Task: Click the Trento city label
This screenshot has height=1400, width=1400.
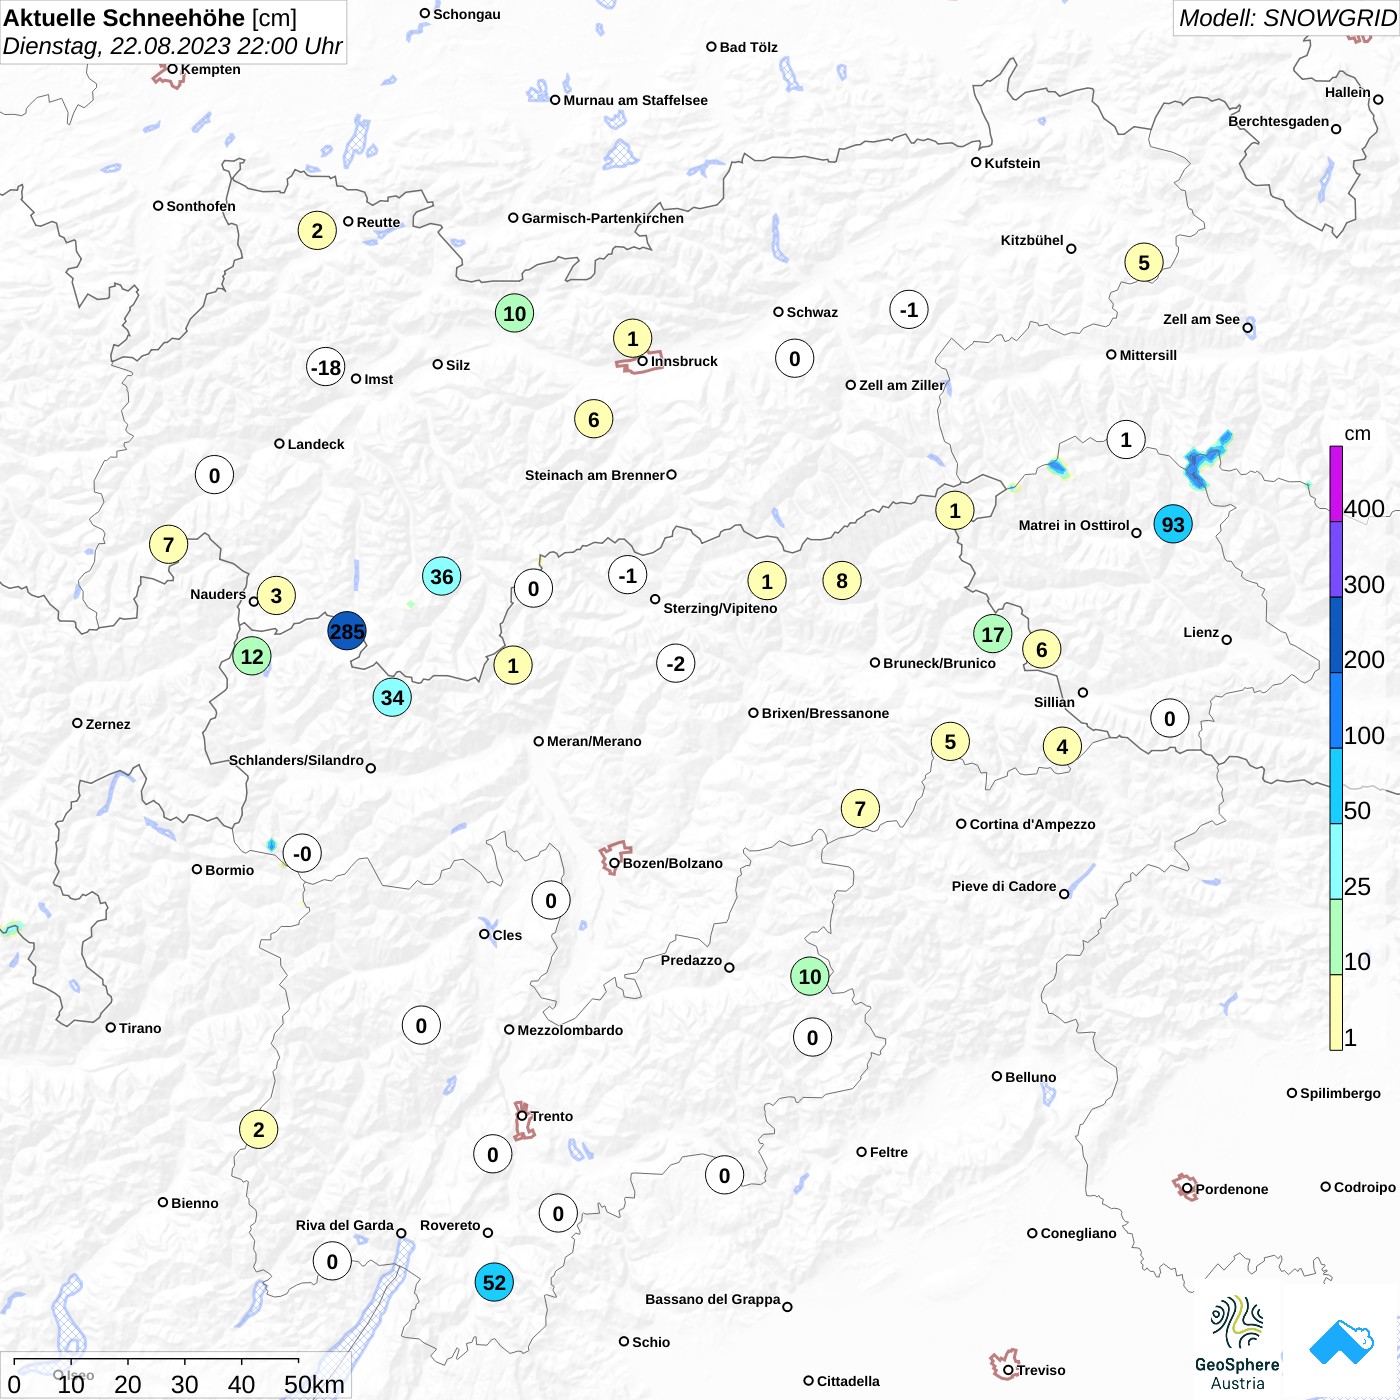Action: [552, 1116]
